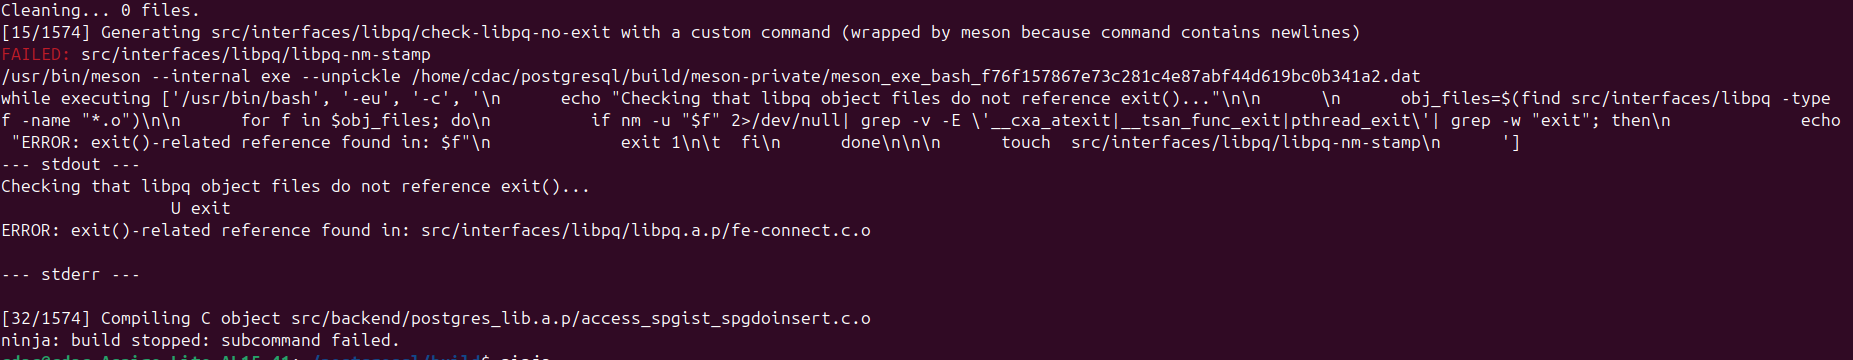
Task: Click the [32/1574] build step counter
Action: pyautogui.click(x=46, y=318)
